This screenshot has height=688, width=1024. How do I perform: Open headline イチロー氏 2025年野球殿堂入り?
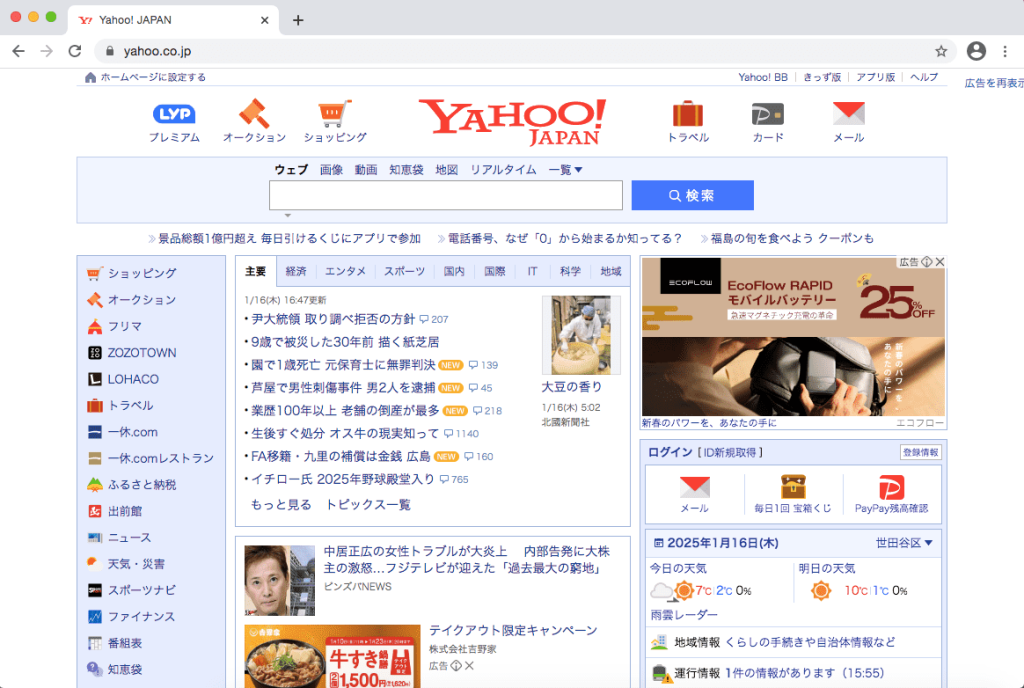(x=343, y=479)
